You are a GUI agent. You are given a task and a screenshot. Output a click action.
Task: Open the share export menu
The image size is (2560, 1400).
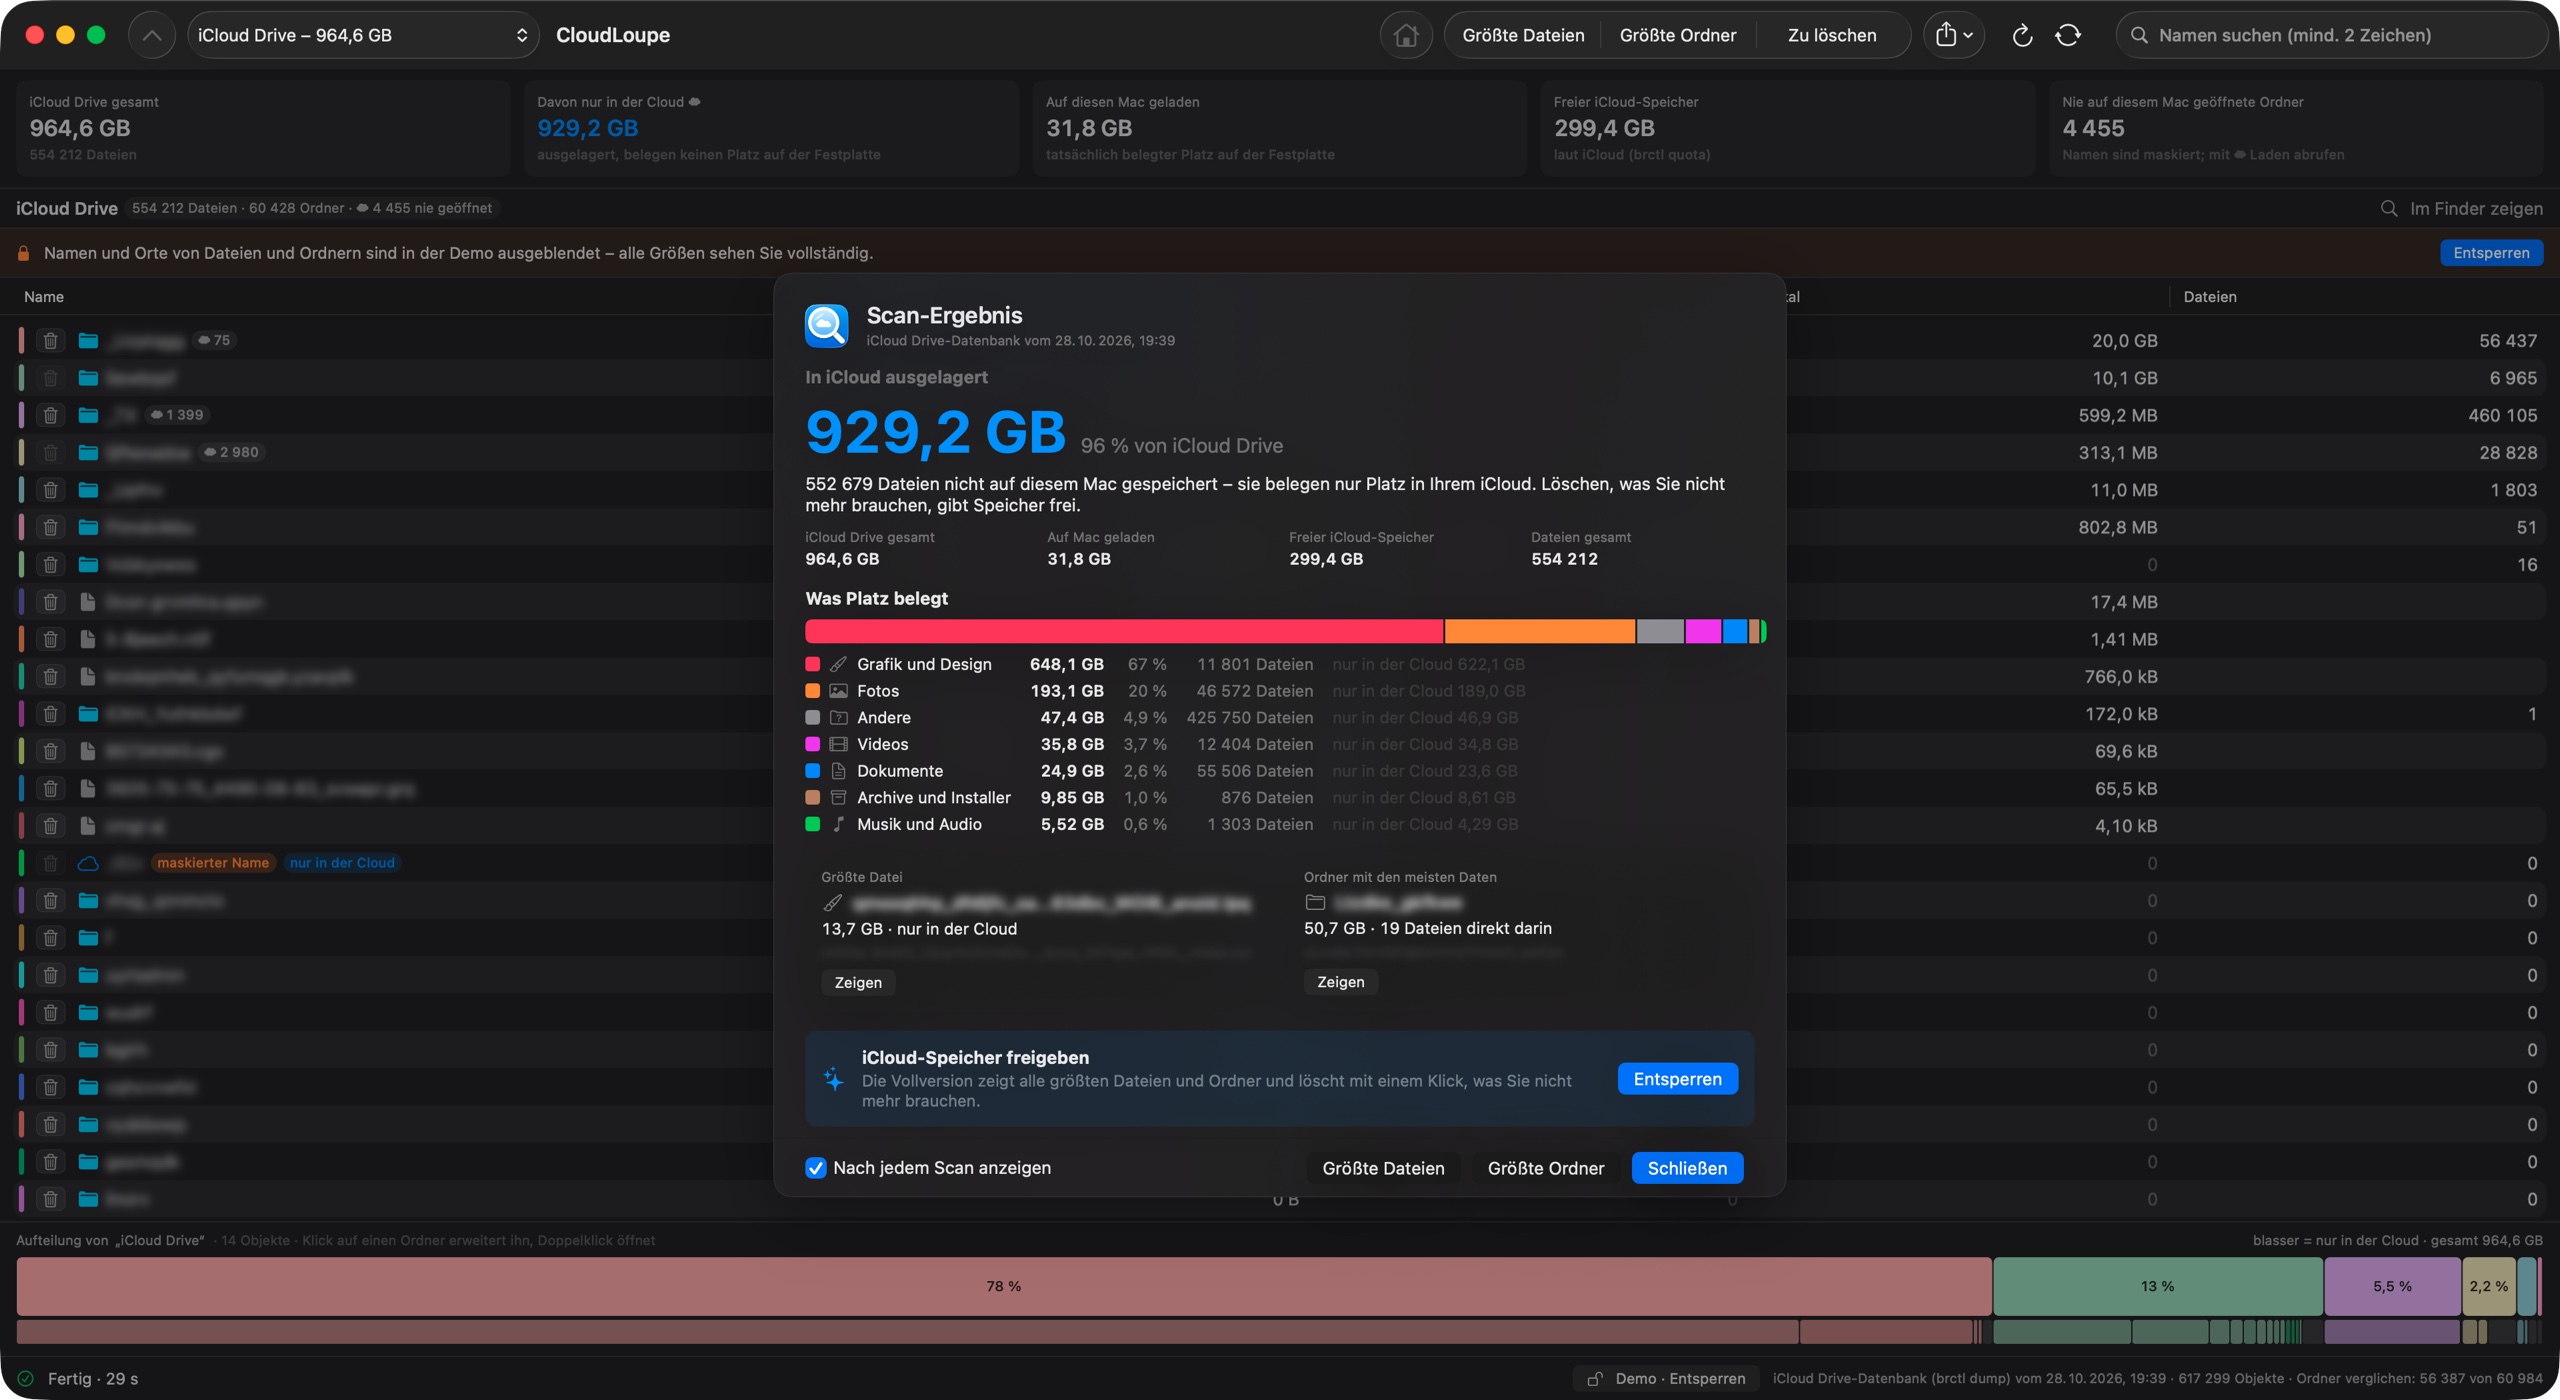[x=1953, y=35]
